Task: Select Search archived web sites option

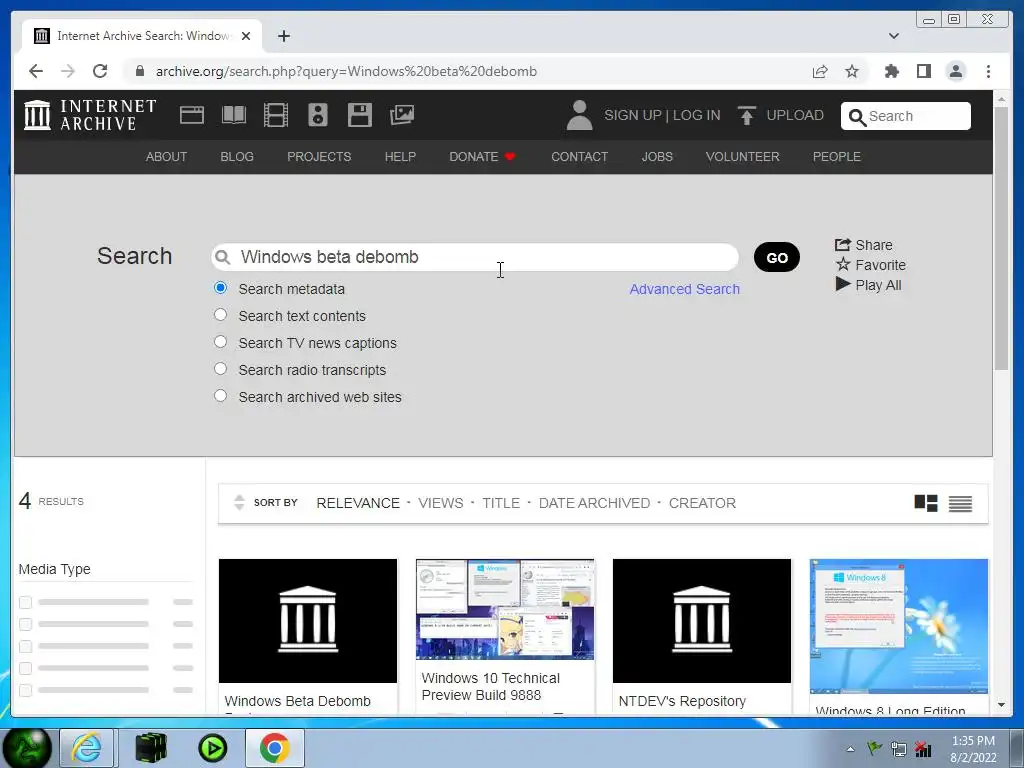Action: coord(221,396)
